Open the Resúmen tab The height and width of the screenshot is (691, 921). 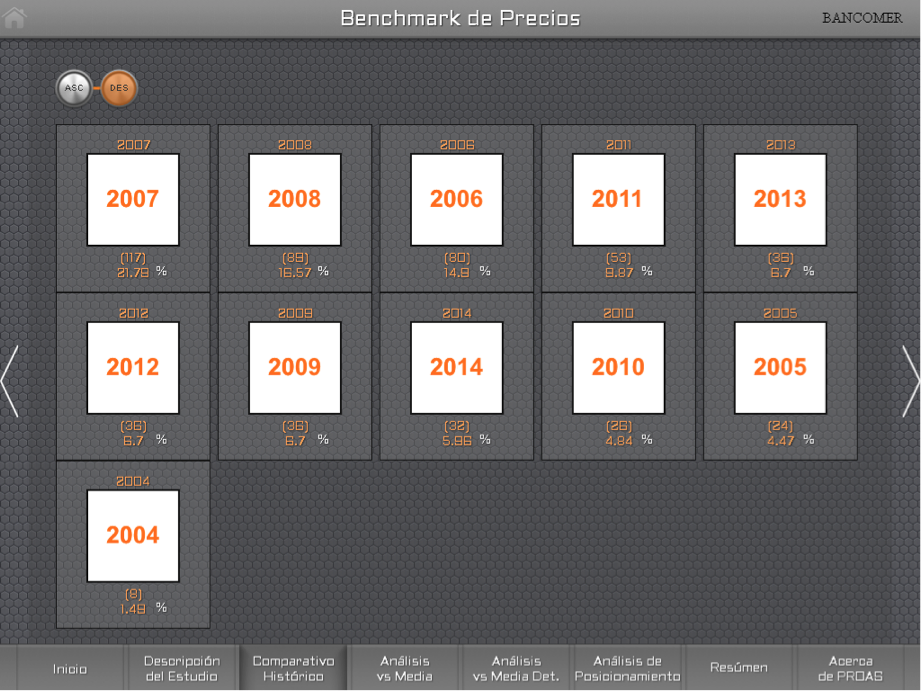coord(739,668)
